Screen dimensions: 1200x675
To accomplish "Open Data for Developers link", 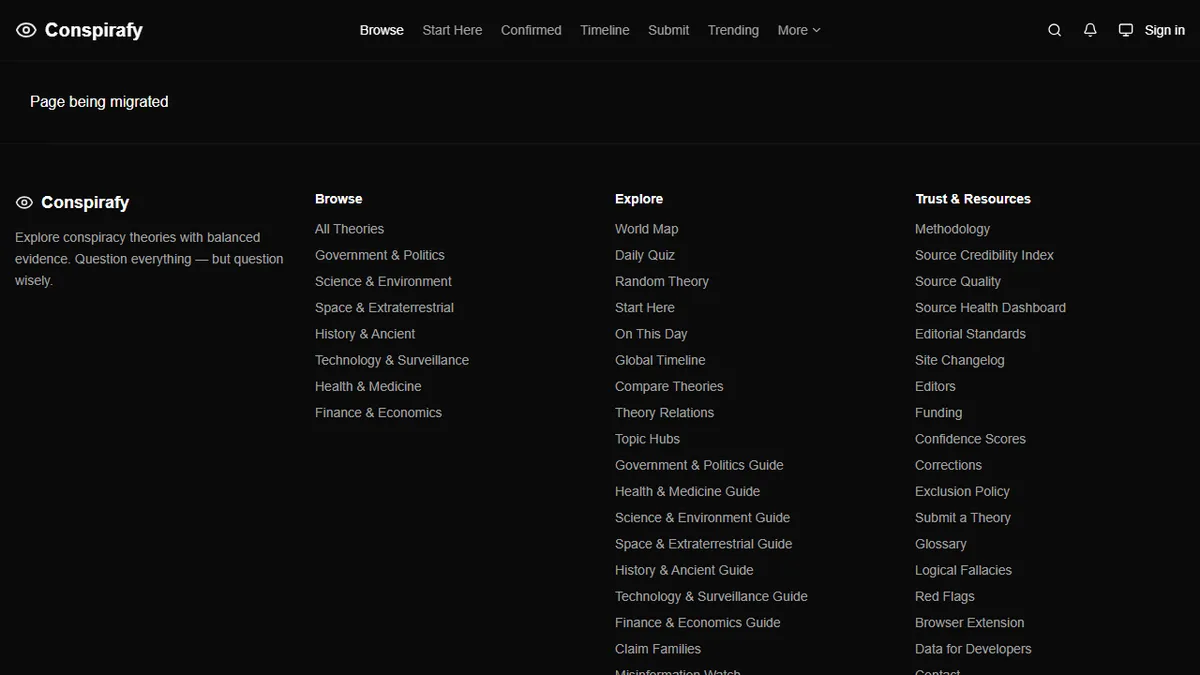I will coord(973,649).
